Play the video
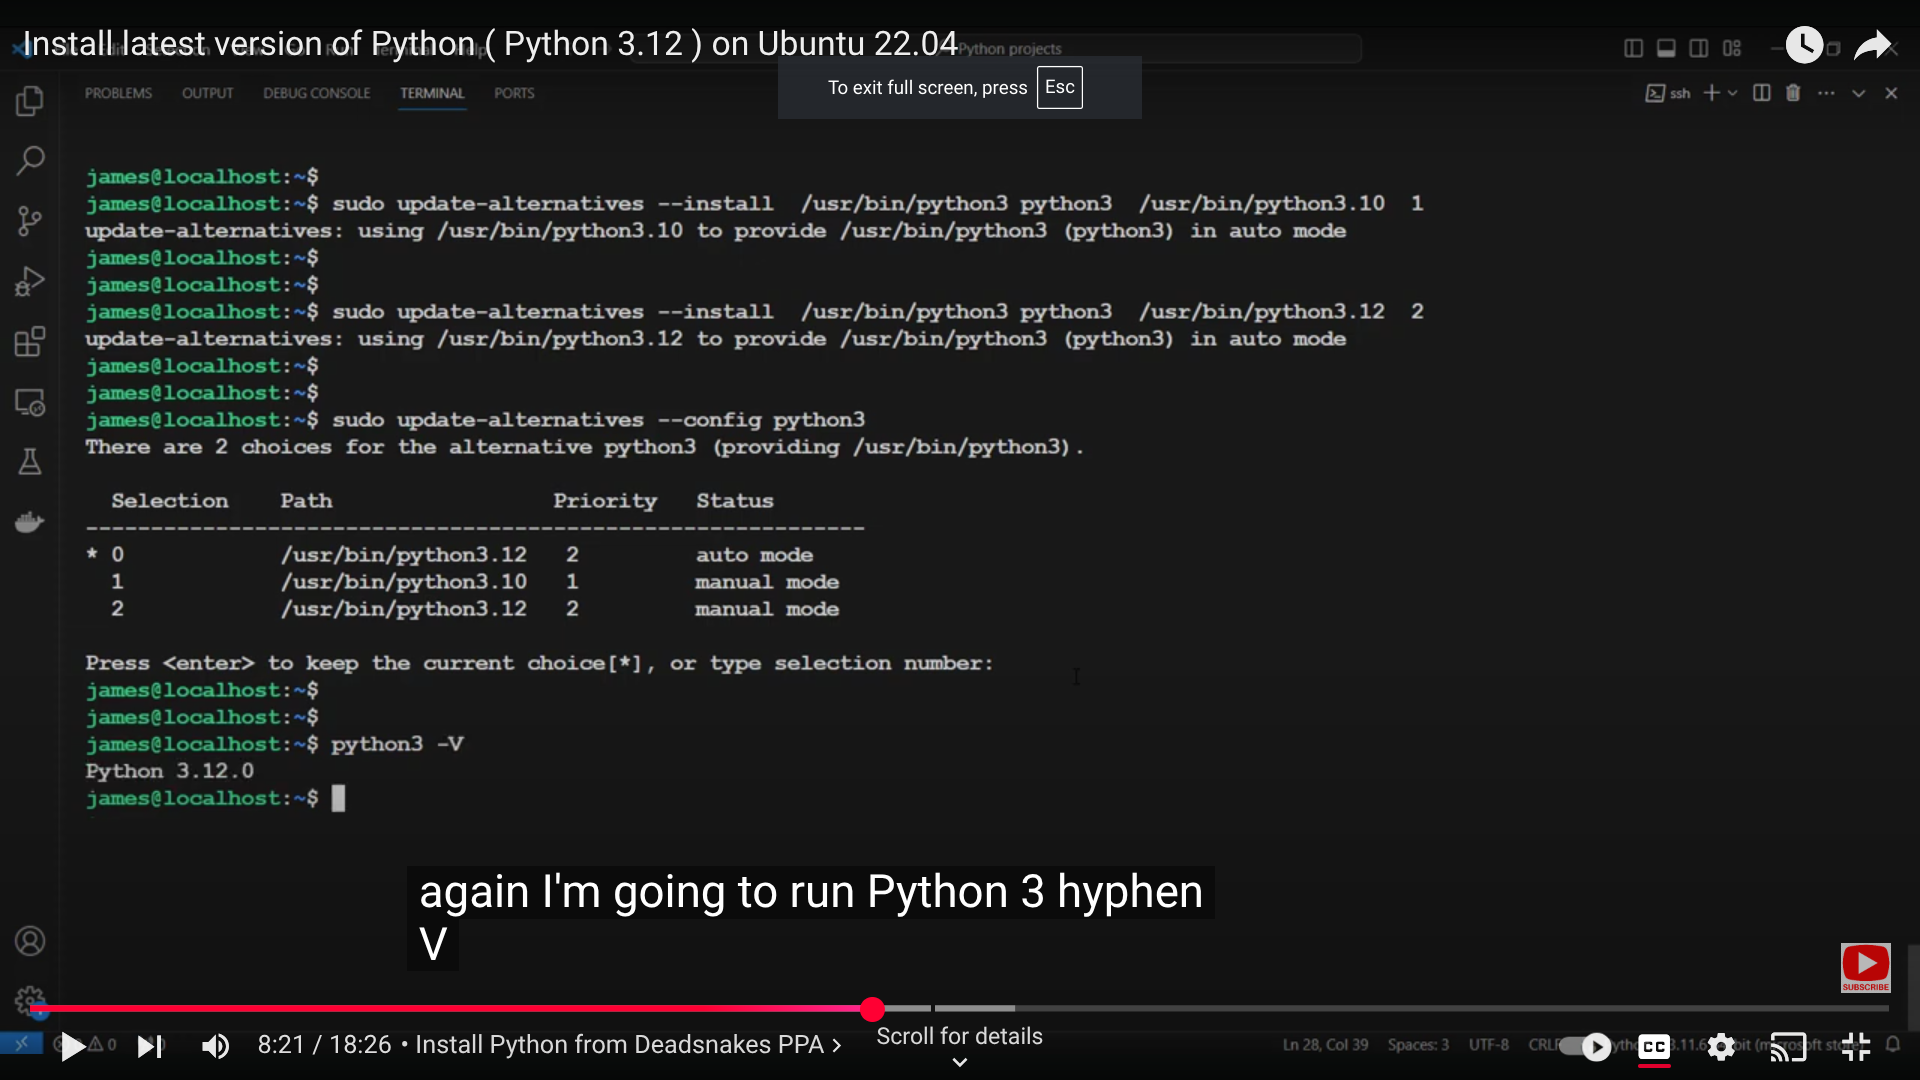The image size is (1920, 1080). 72,1047
